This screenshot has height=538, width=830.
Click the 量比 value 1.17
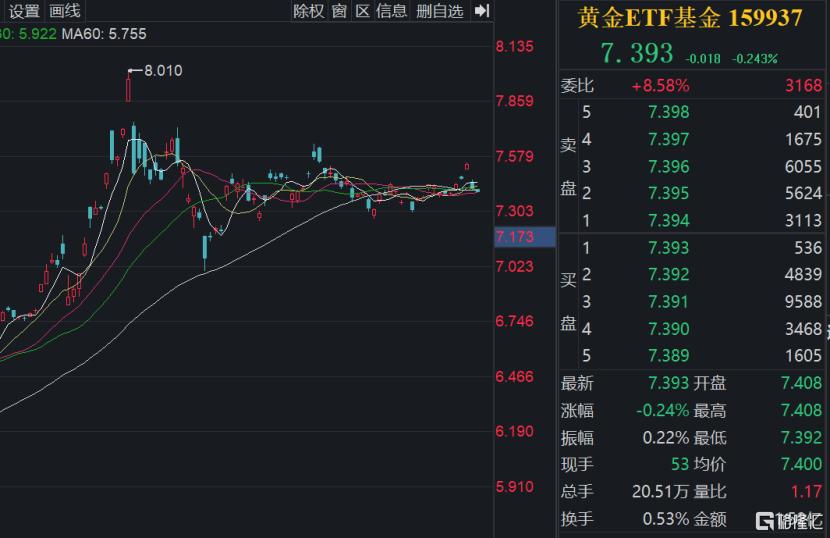point(807,491)
